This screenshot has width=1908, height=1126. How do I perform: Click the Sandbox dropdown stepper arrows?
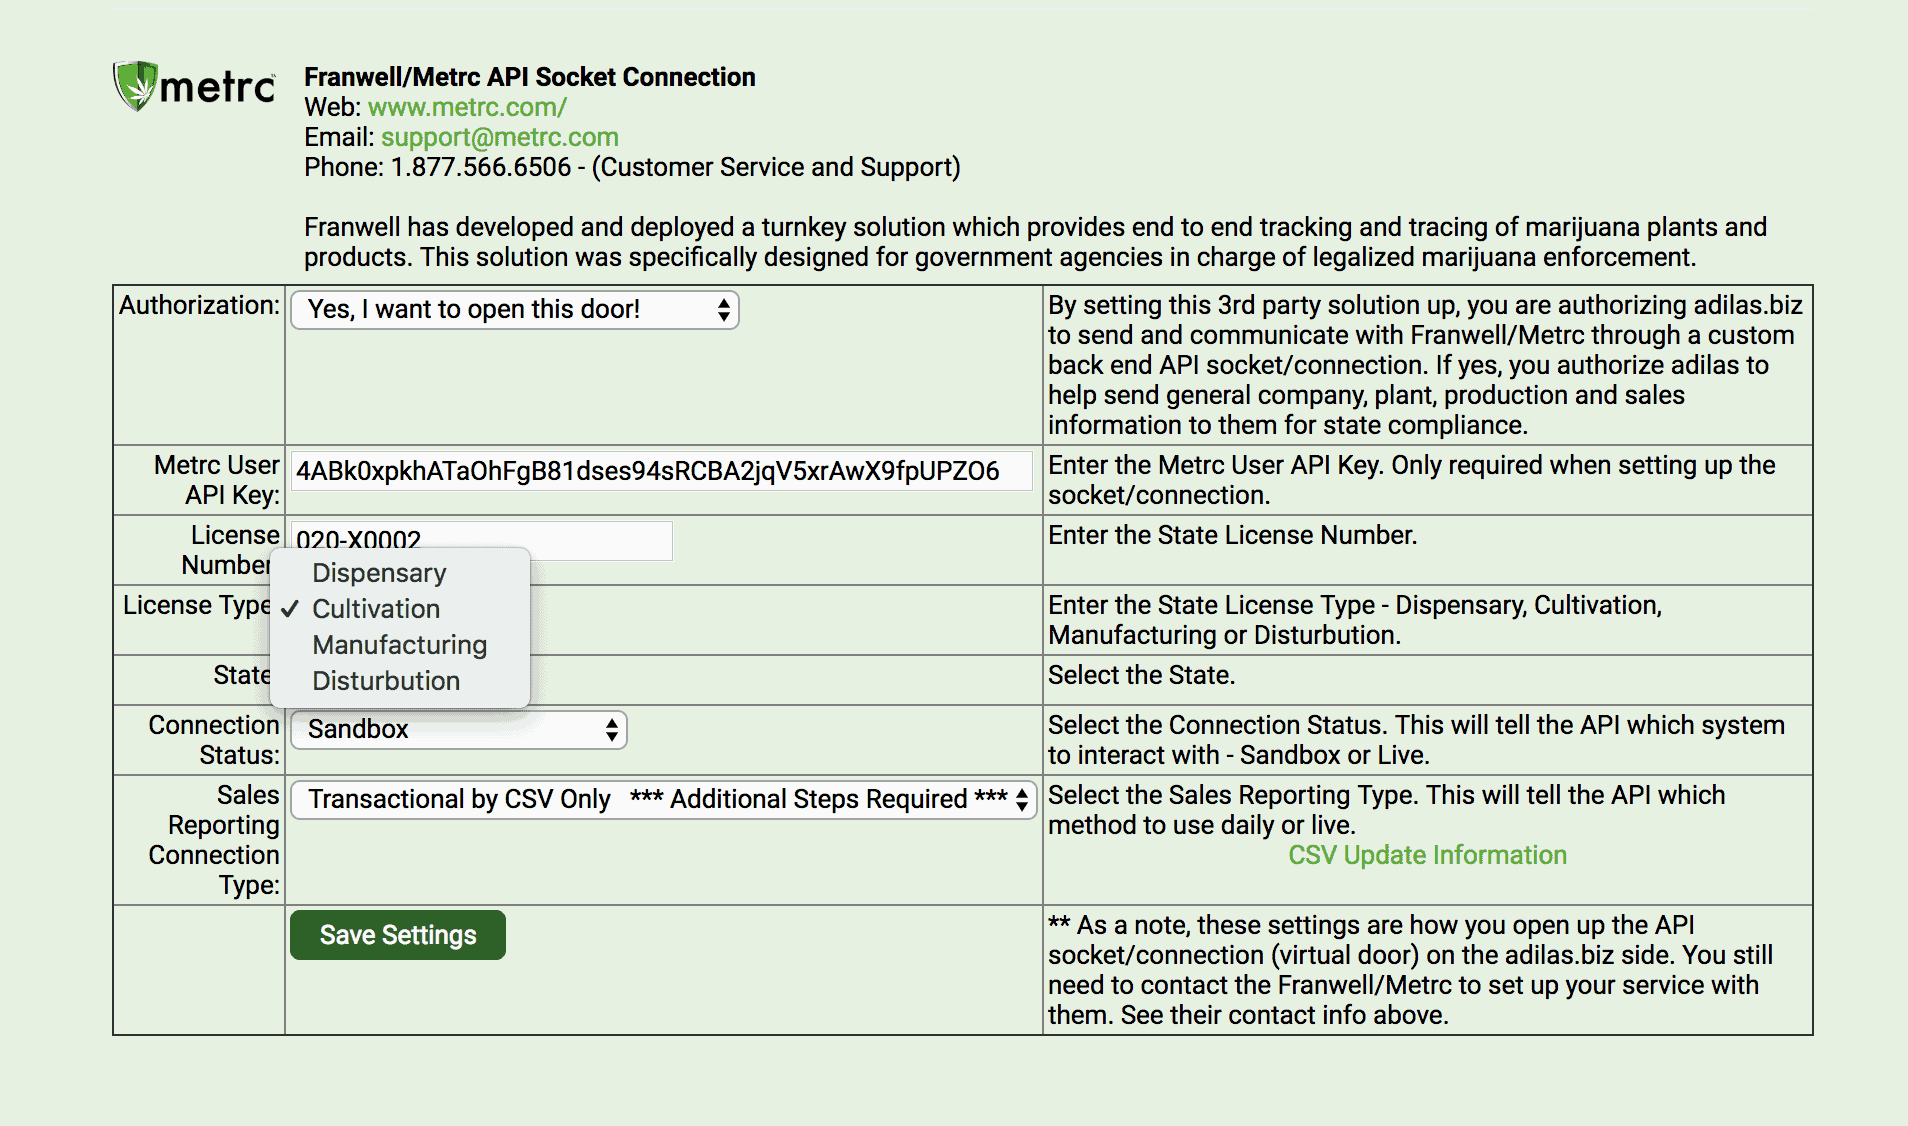coord(611,730)
